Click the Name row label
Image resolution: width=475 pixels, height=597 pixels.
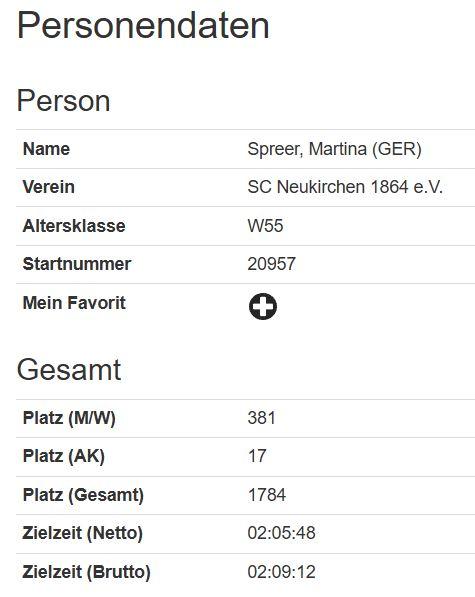(x=46, y=149)
